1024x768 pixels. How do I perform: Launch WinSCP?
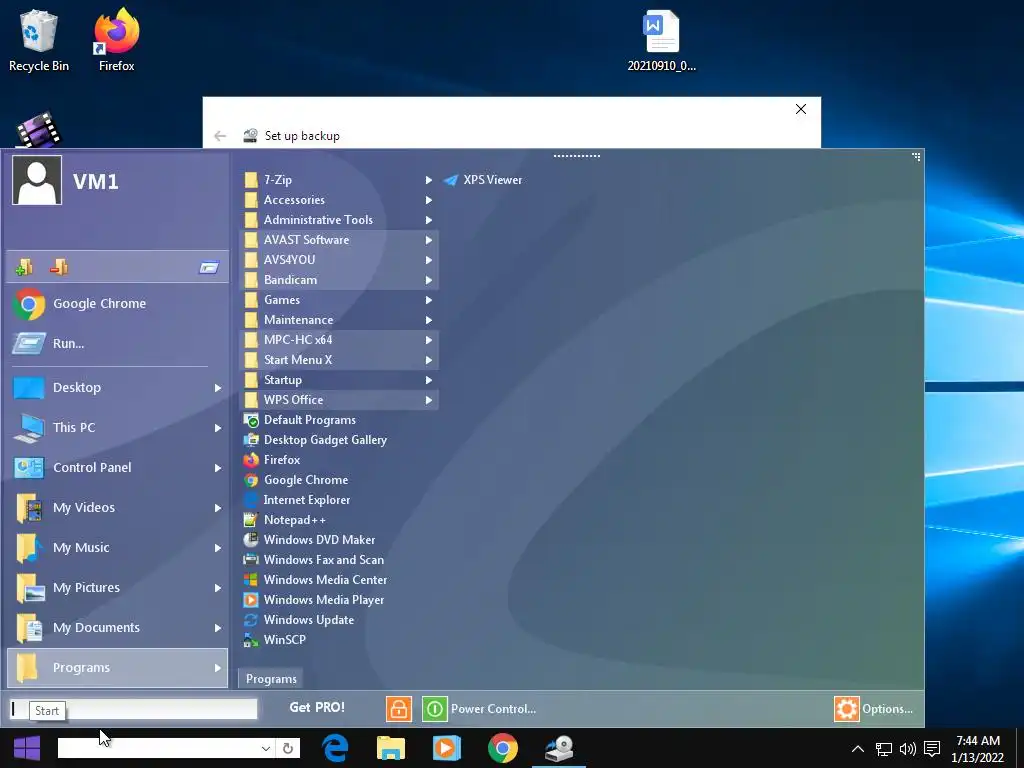275,640
